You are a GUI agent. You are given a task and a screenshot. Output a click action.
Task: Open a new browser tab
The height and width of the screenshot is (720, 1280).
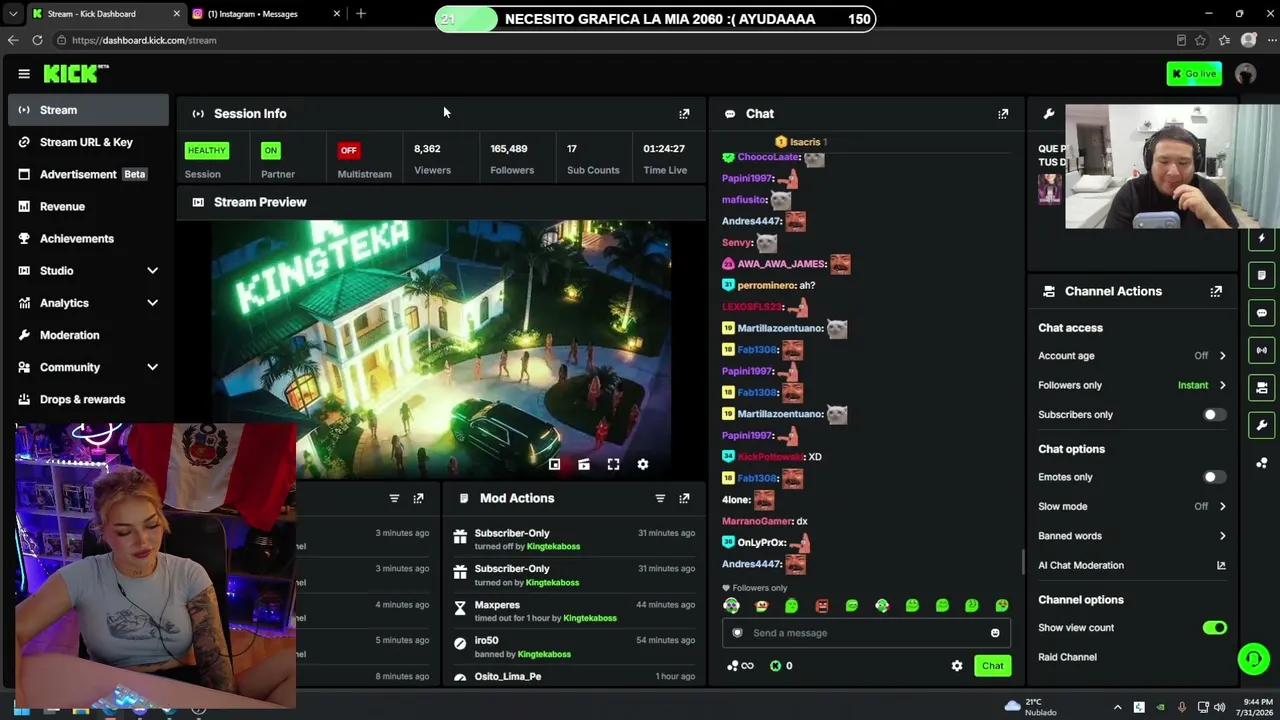[361, 14]
